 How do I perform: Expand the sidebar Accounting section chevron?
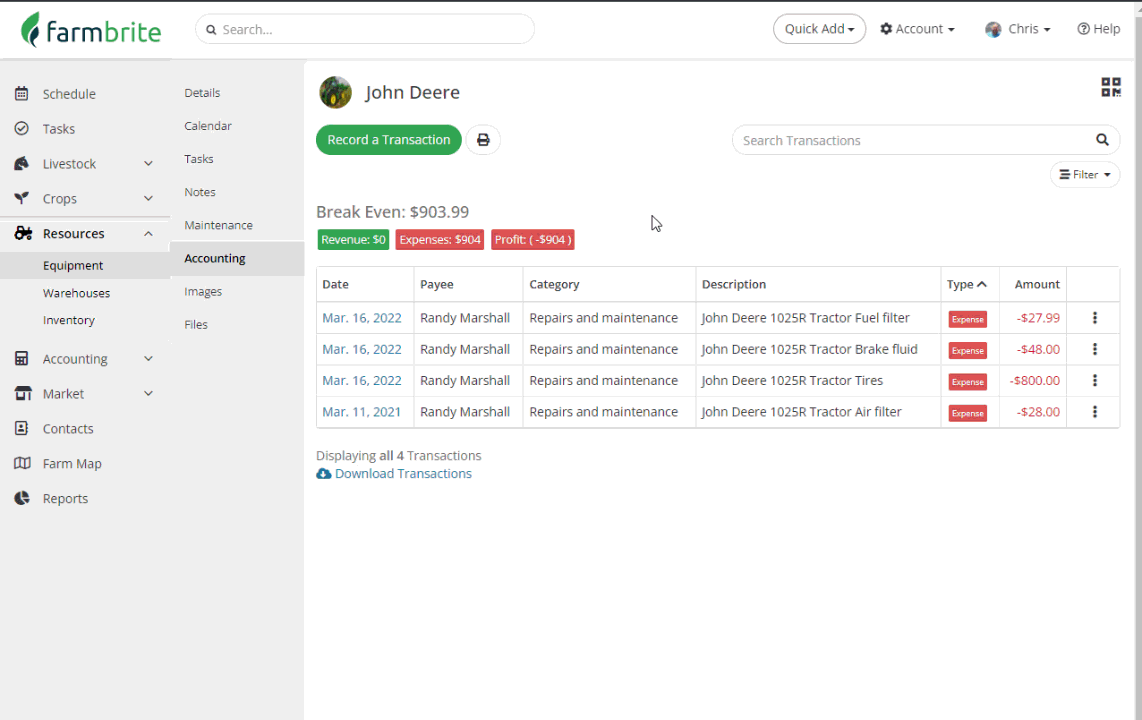pos(148,359)
